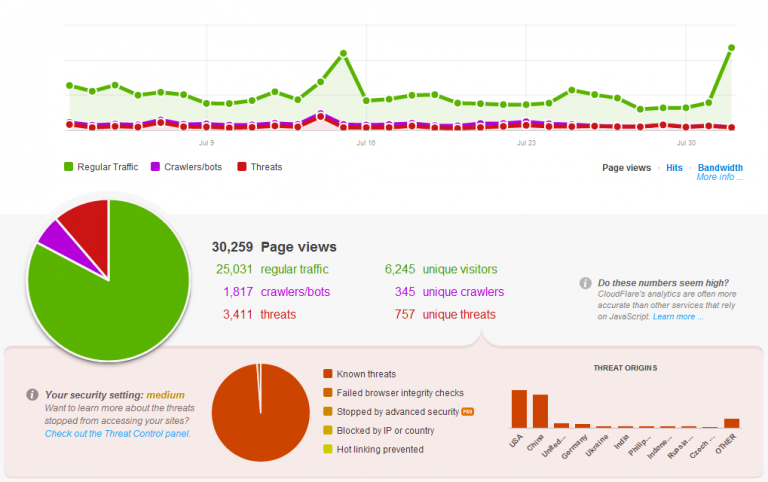768x482 pixels.
Task: Click the 'Ukraine' axis label
Action: pos(598,445)
